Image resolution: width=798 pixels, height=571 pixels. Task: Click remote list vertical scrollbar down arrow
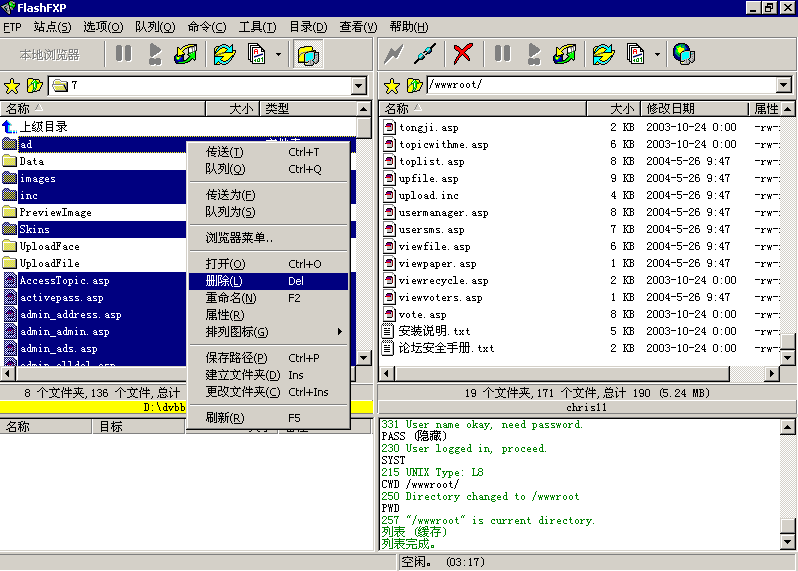[787, 357]
